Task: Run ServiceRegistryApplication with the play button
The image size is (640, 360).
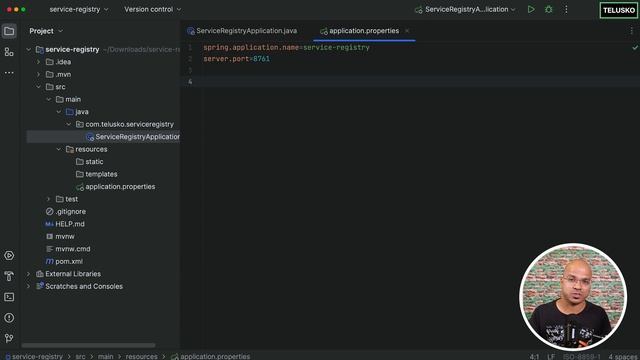Action: point(531,9)
